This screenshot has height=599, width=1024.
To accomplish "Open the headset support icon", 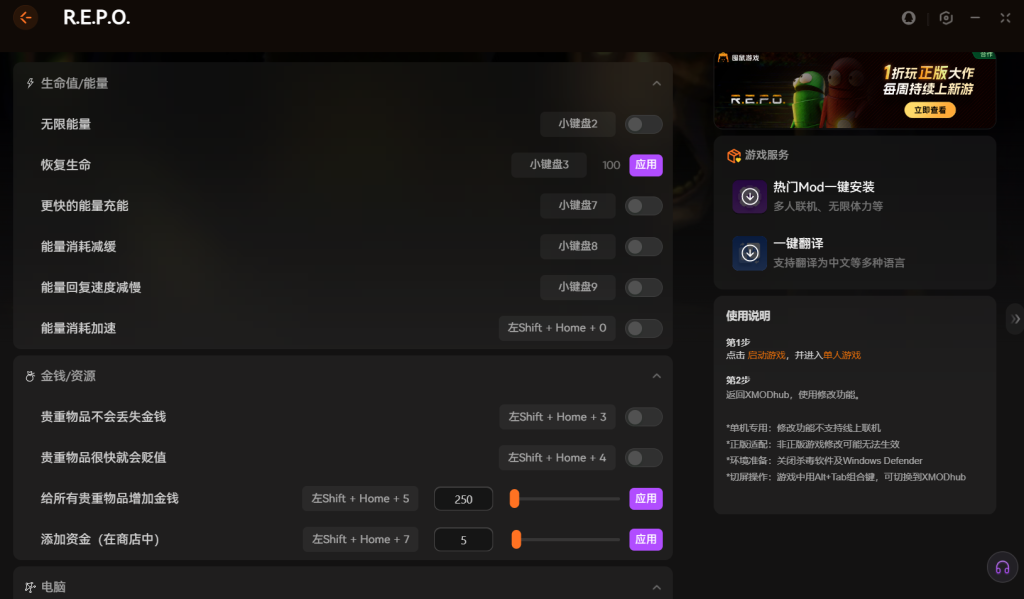I will (x=1001, y=567).
